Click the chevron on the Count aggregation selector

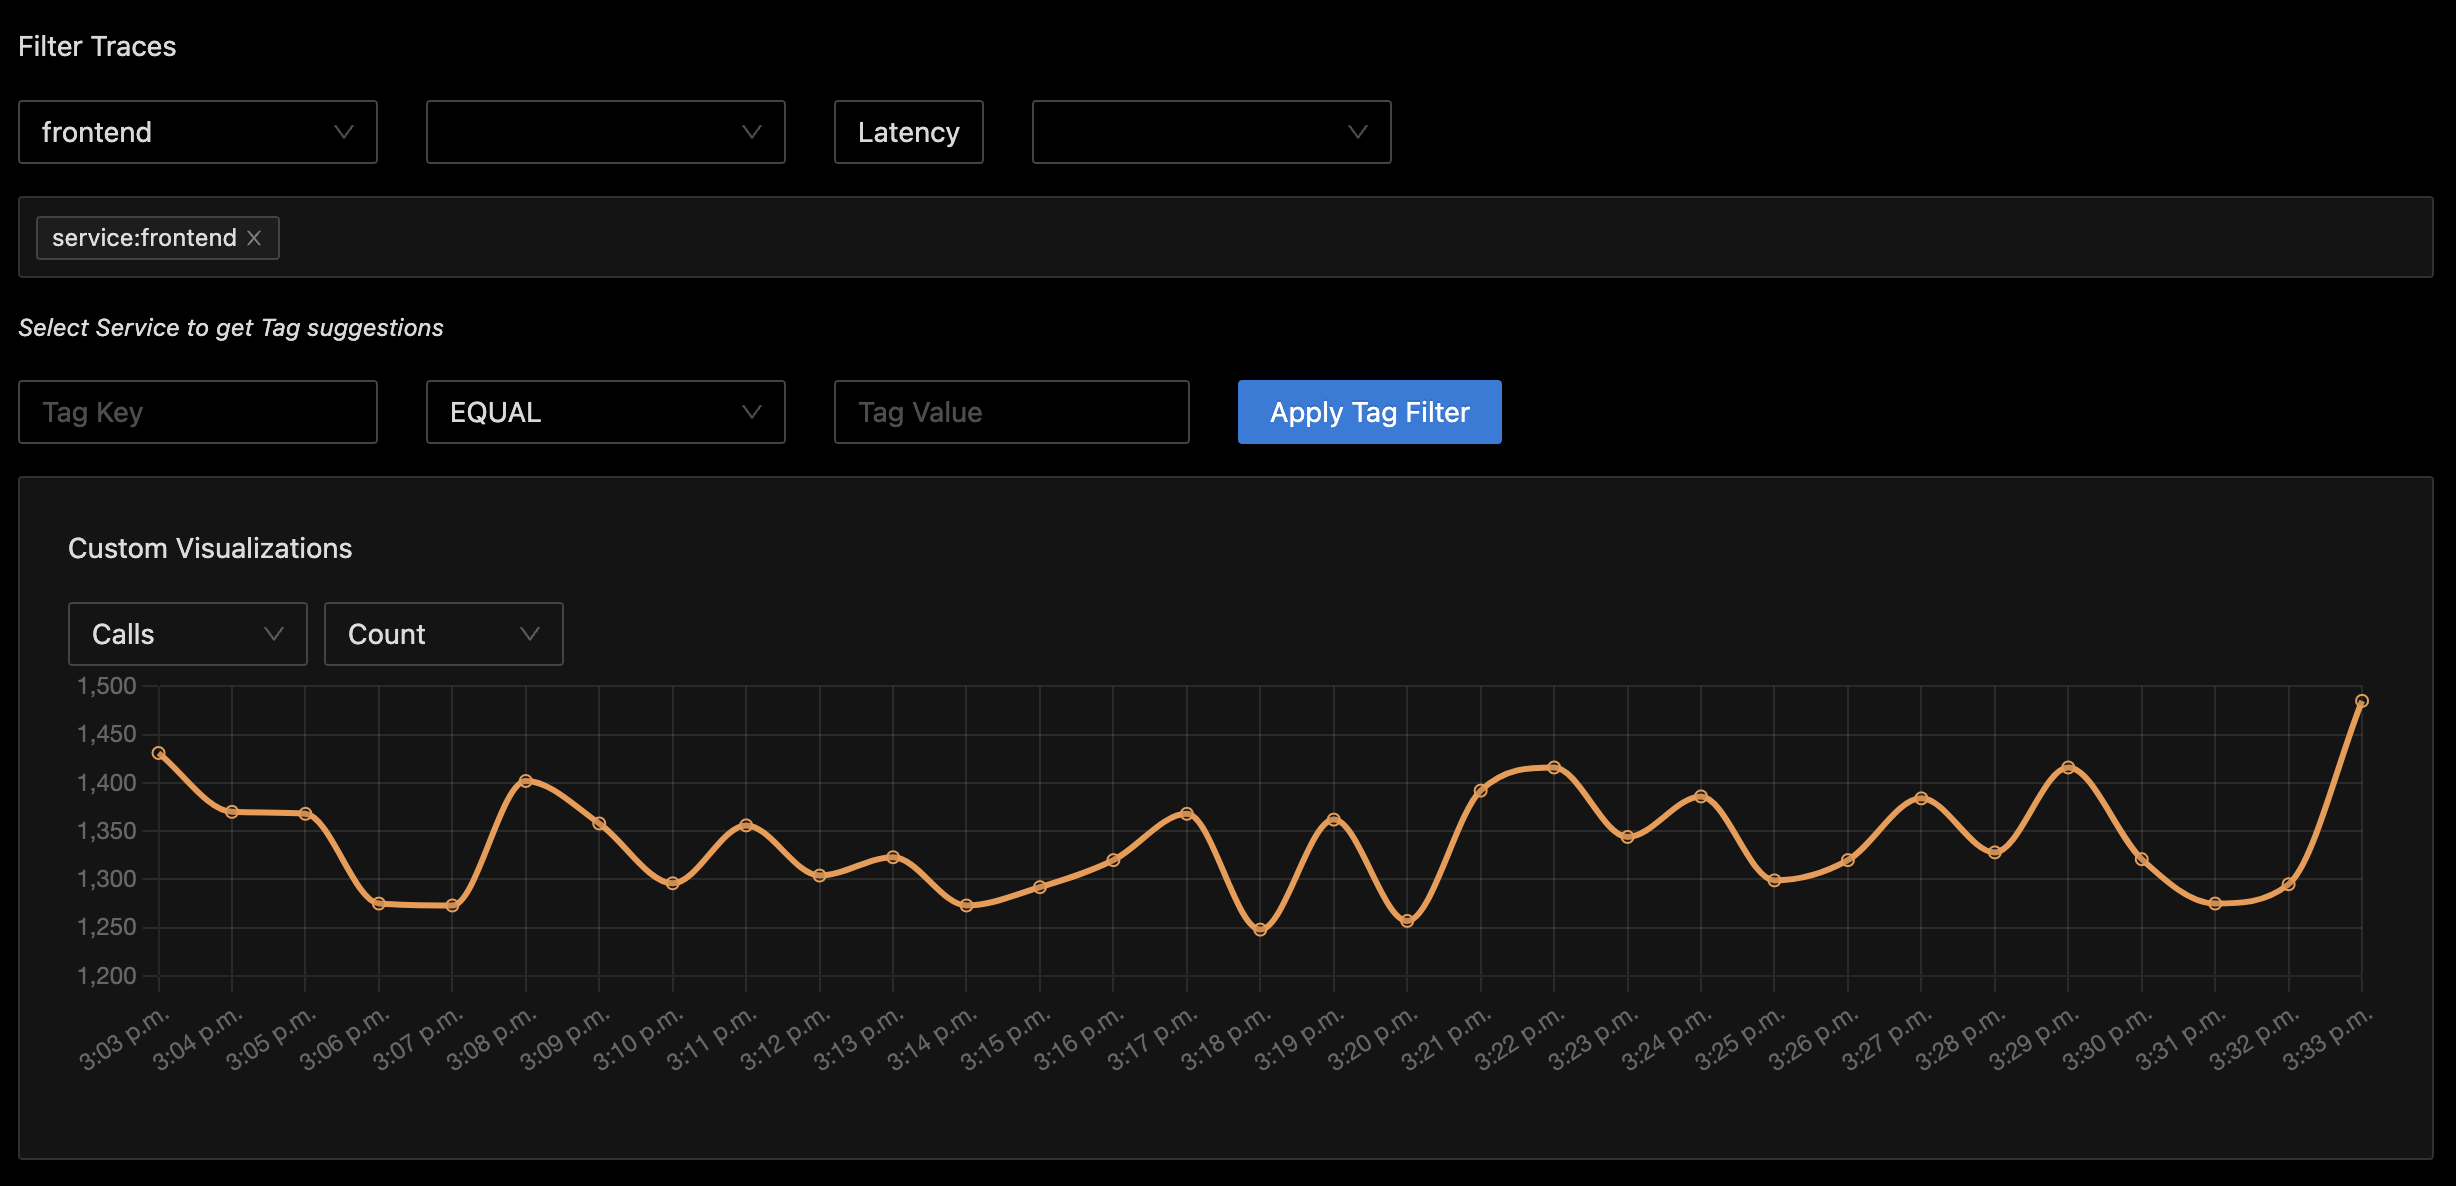click(x=531, y=633)
